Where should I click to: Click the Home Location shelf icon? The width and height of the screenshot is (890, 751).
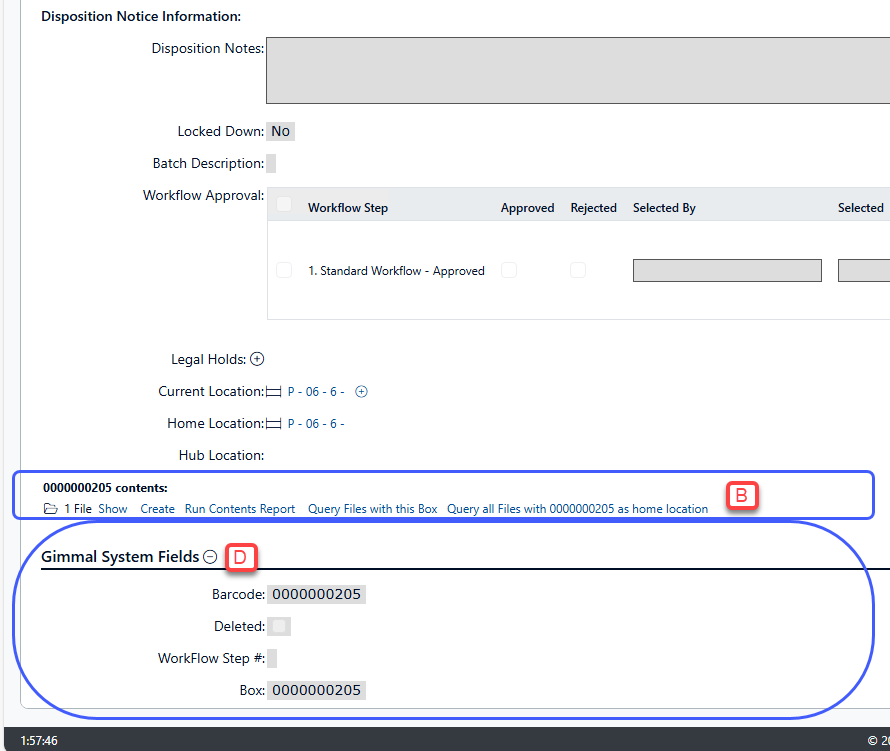click(273, 424)
